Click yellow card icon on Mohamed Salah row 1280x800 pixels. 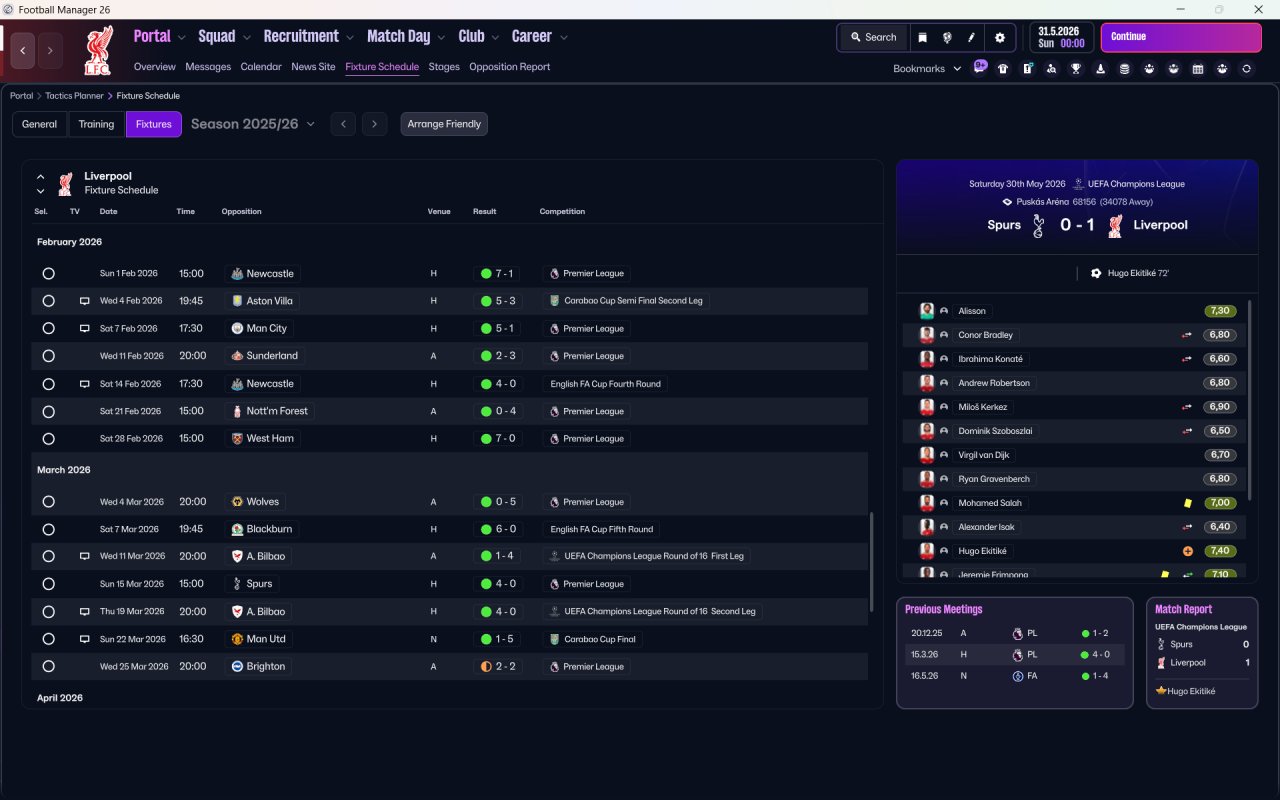pos(1187,503)
